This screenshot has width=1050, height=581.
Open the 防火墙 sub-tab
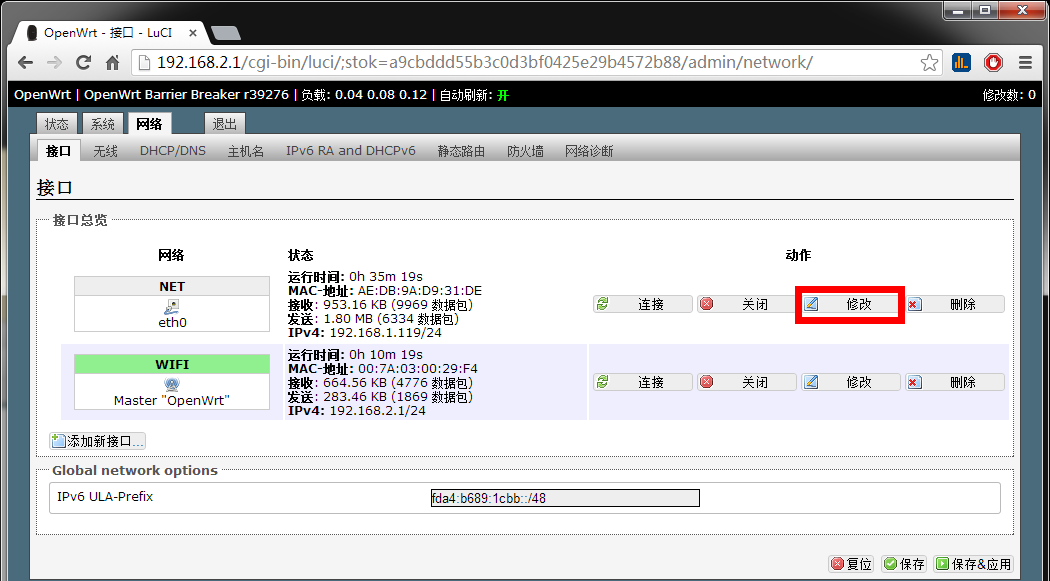526,151
